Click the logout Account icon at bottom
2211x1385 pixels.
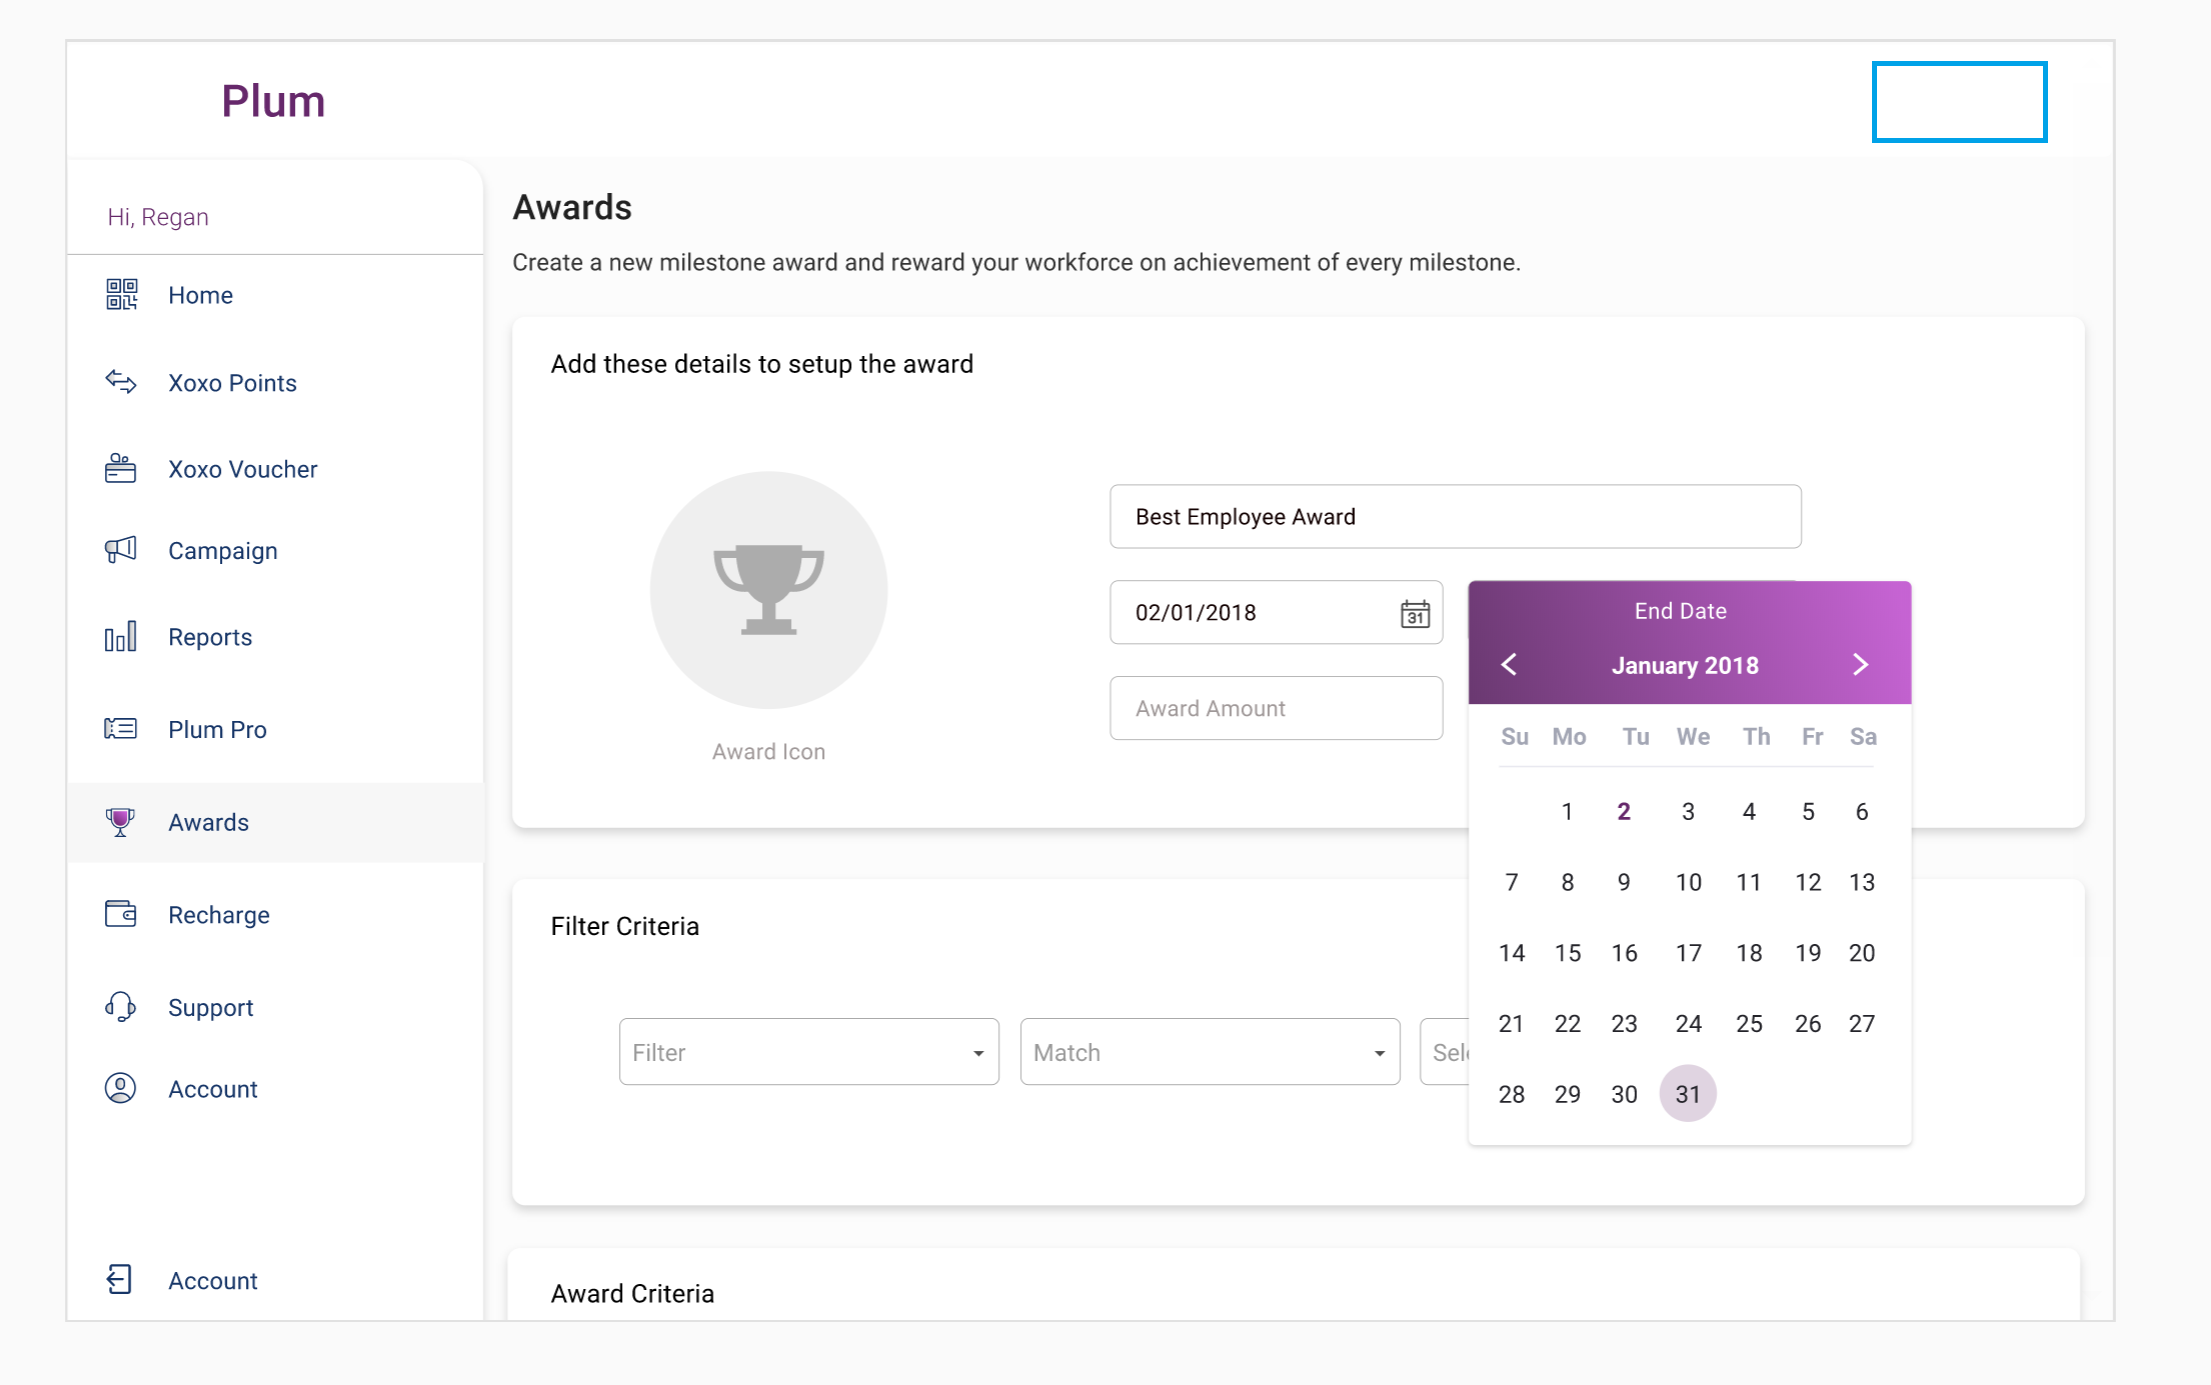click(x=119, y=1280)
